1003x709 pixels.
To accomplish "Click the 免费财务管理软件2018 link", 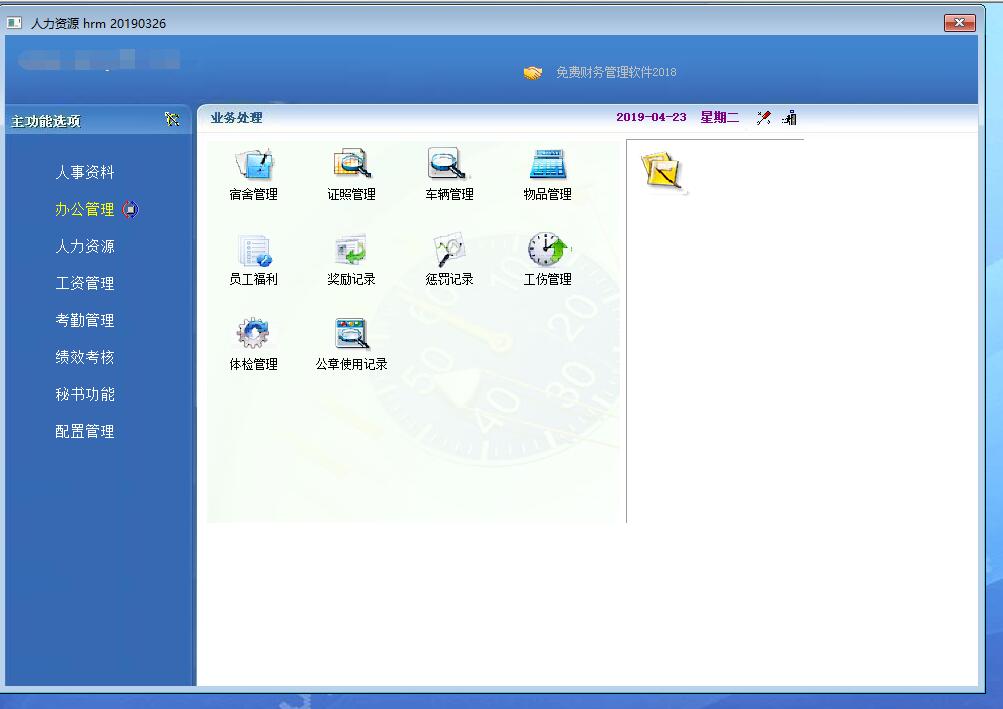I will (x=615, y=72).
